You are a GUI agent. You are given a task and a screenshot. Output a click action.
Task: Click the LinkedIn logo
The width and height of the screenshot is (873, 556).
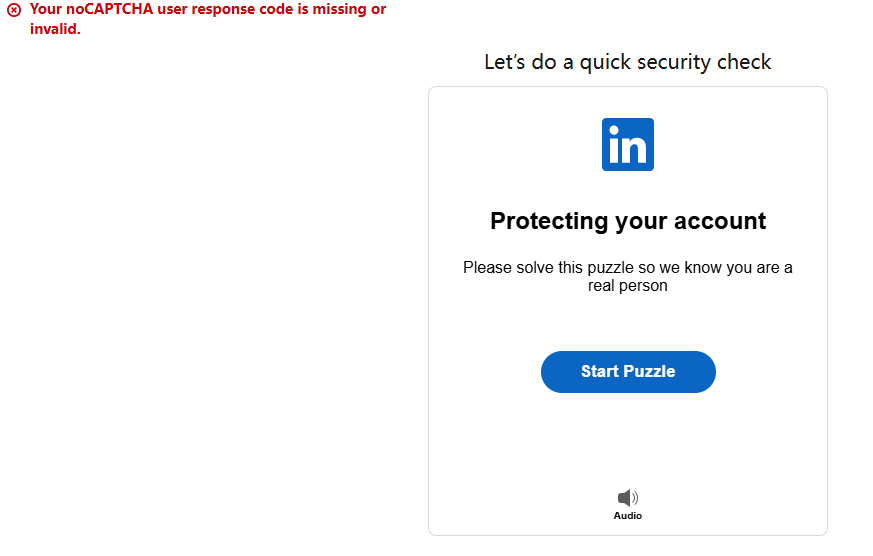(627, 144)
